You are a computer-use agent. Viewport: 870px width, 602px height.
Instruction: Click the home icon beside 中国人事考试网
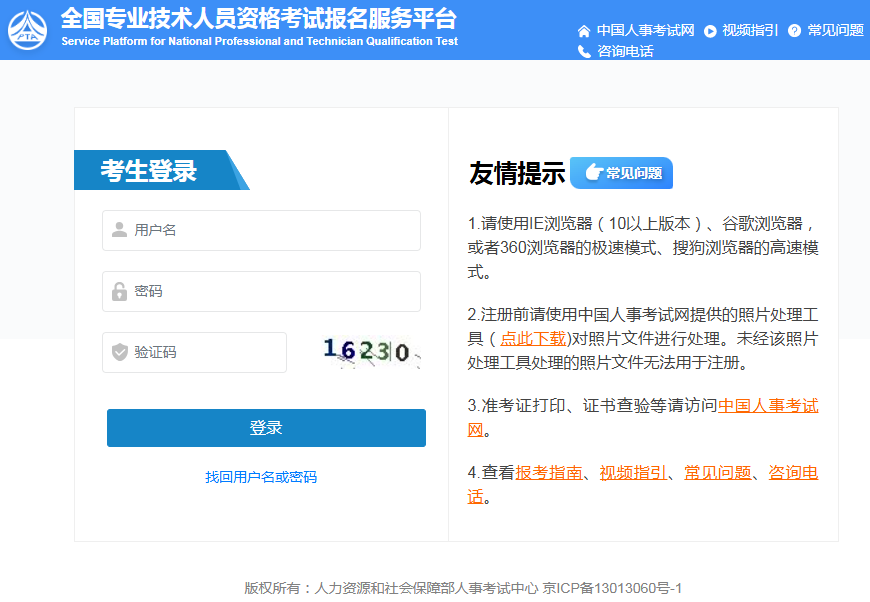point(584,31)
